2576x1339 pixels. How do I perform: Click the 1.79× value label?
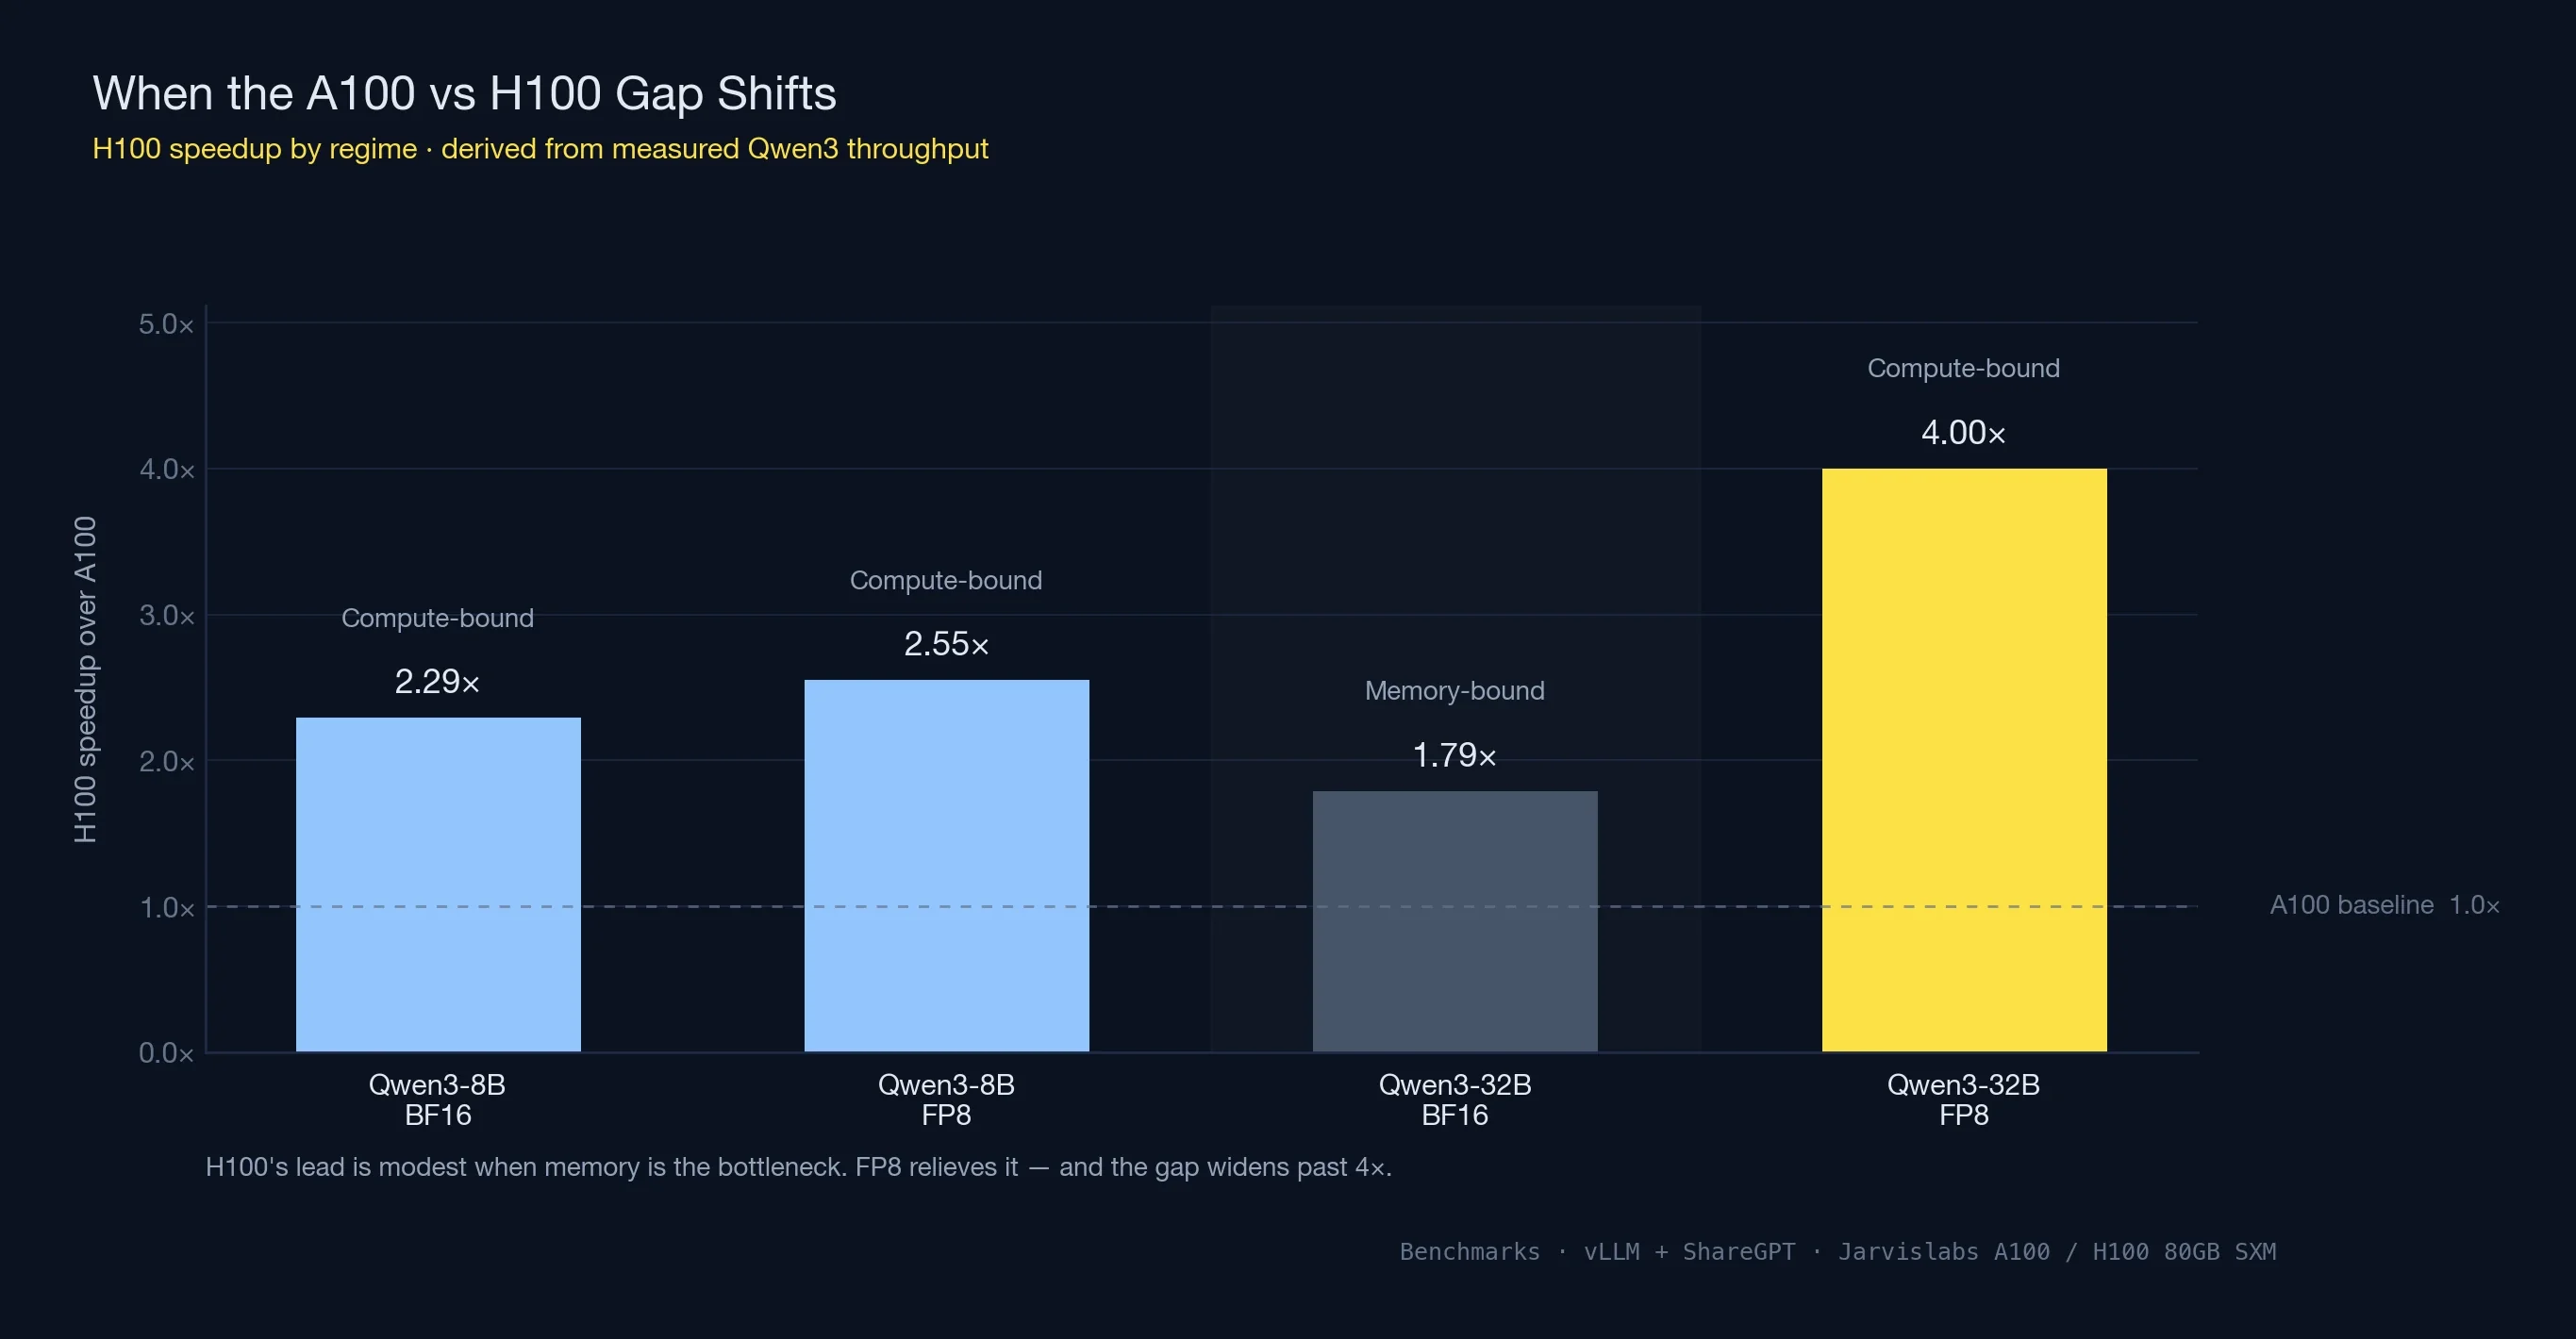[1454, 755]
